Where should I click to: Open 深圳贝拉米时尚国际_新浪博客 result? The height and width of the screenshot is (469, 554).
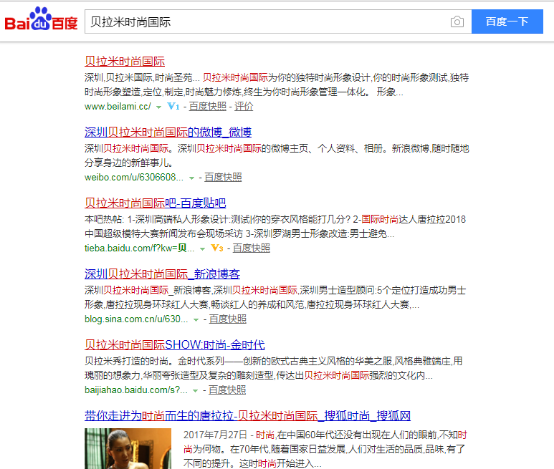(162, 274)
